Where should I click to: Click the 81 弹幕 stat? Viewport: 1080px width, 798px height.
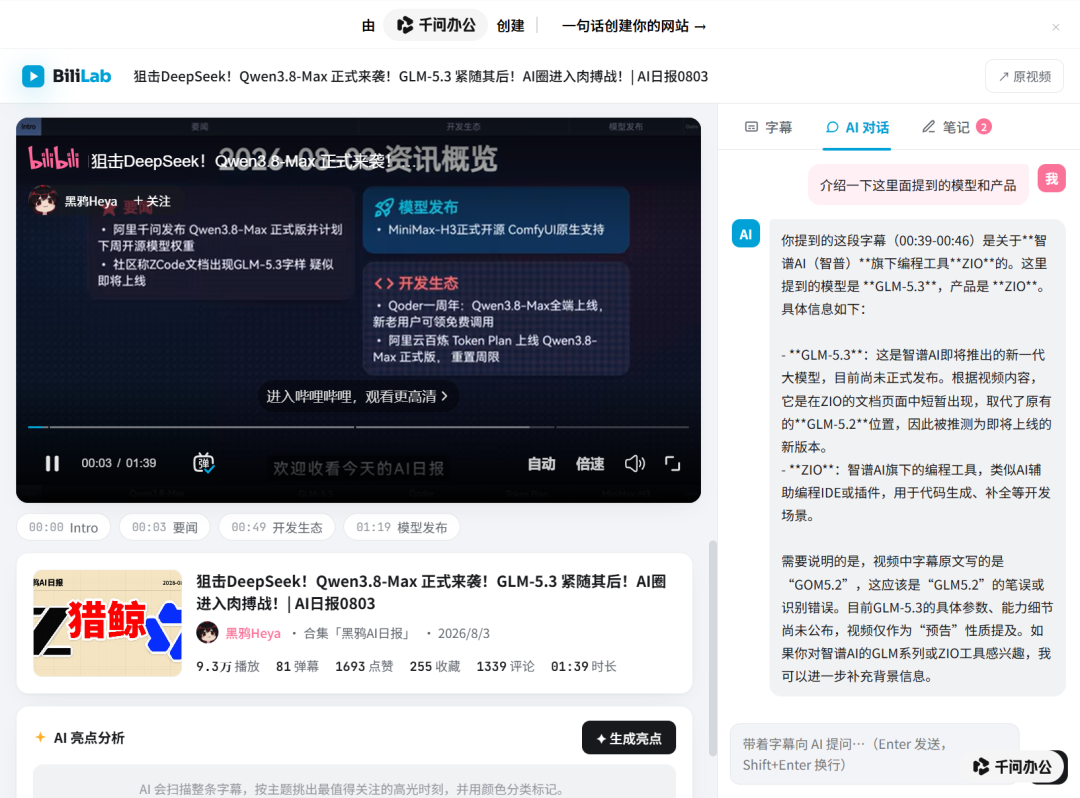click(298, 666)
